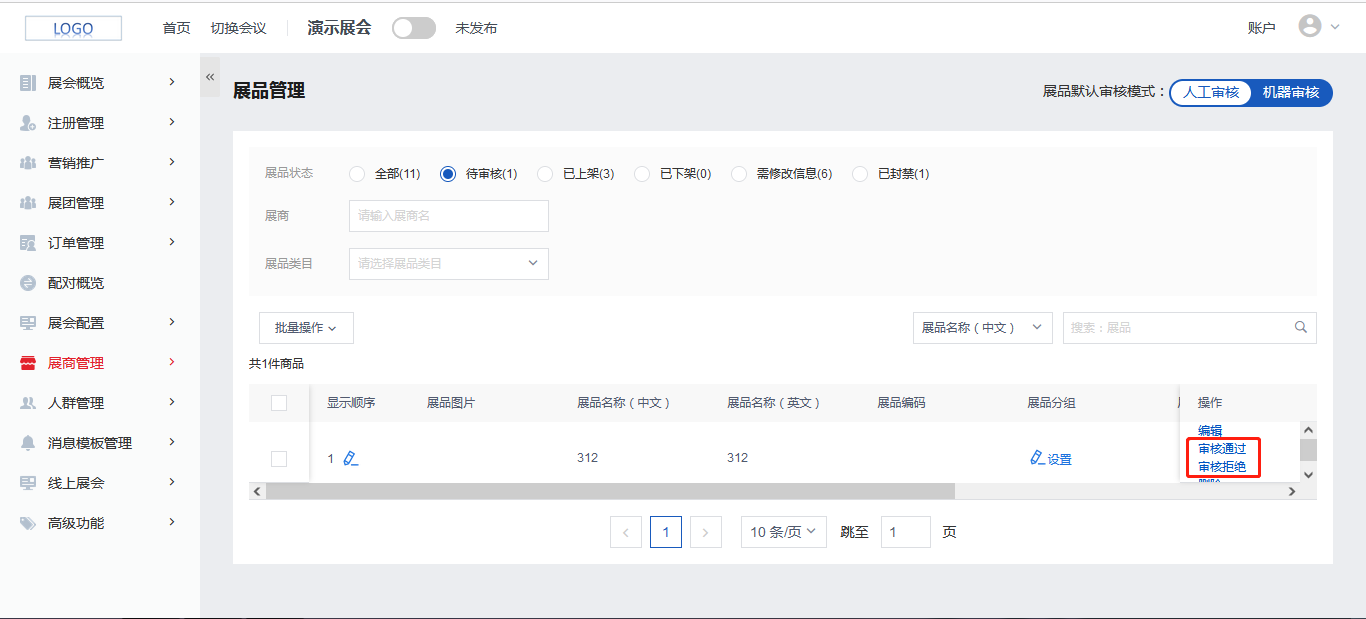
Task: Click the 消息模板管理 bell icon
Action: tap(28, 443)
